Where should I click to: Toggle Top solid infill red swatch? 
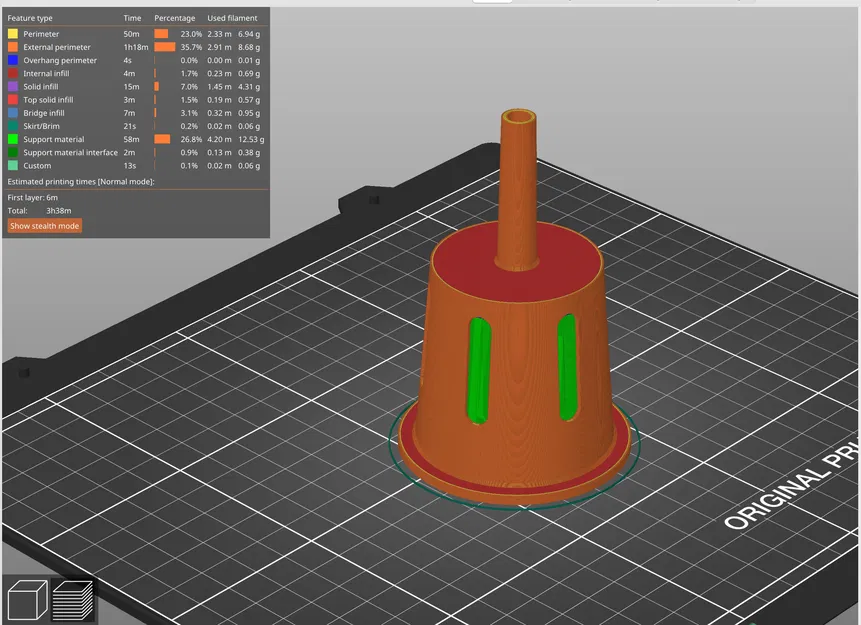(x=13, y=100)
